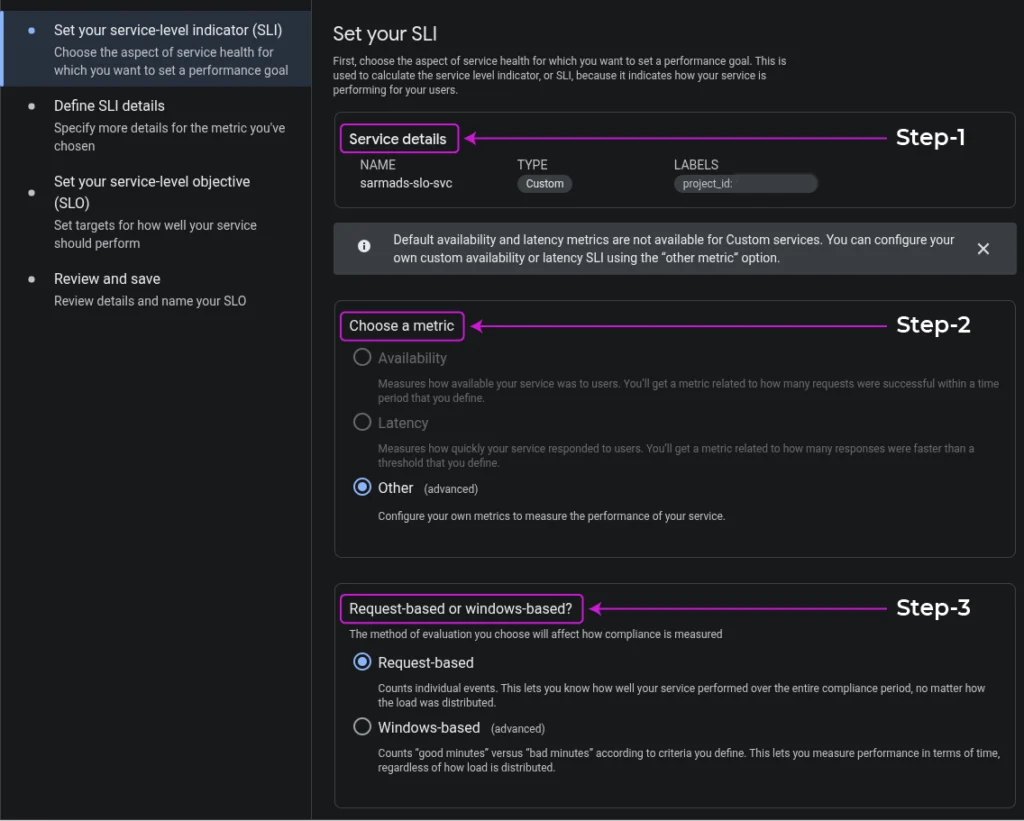Dismiss the info banner with X icon
The width and height of the screenshot is (1024, 821).
[x=983, y=249]
